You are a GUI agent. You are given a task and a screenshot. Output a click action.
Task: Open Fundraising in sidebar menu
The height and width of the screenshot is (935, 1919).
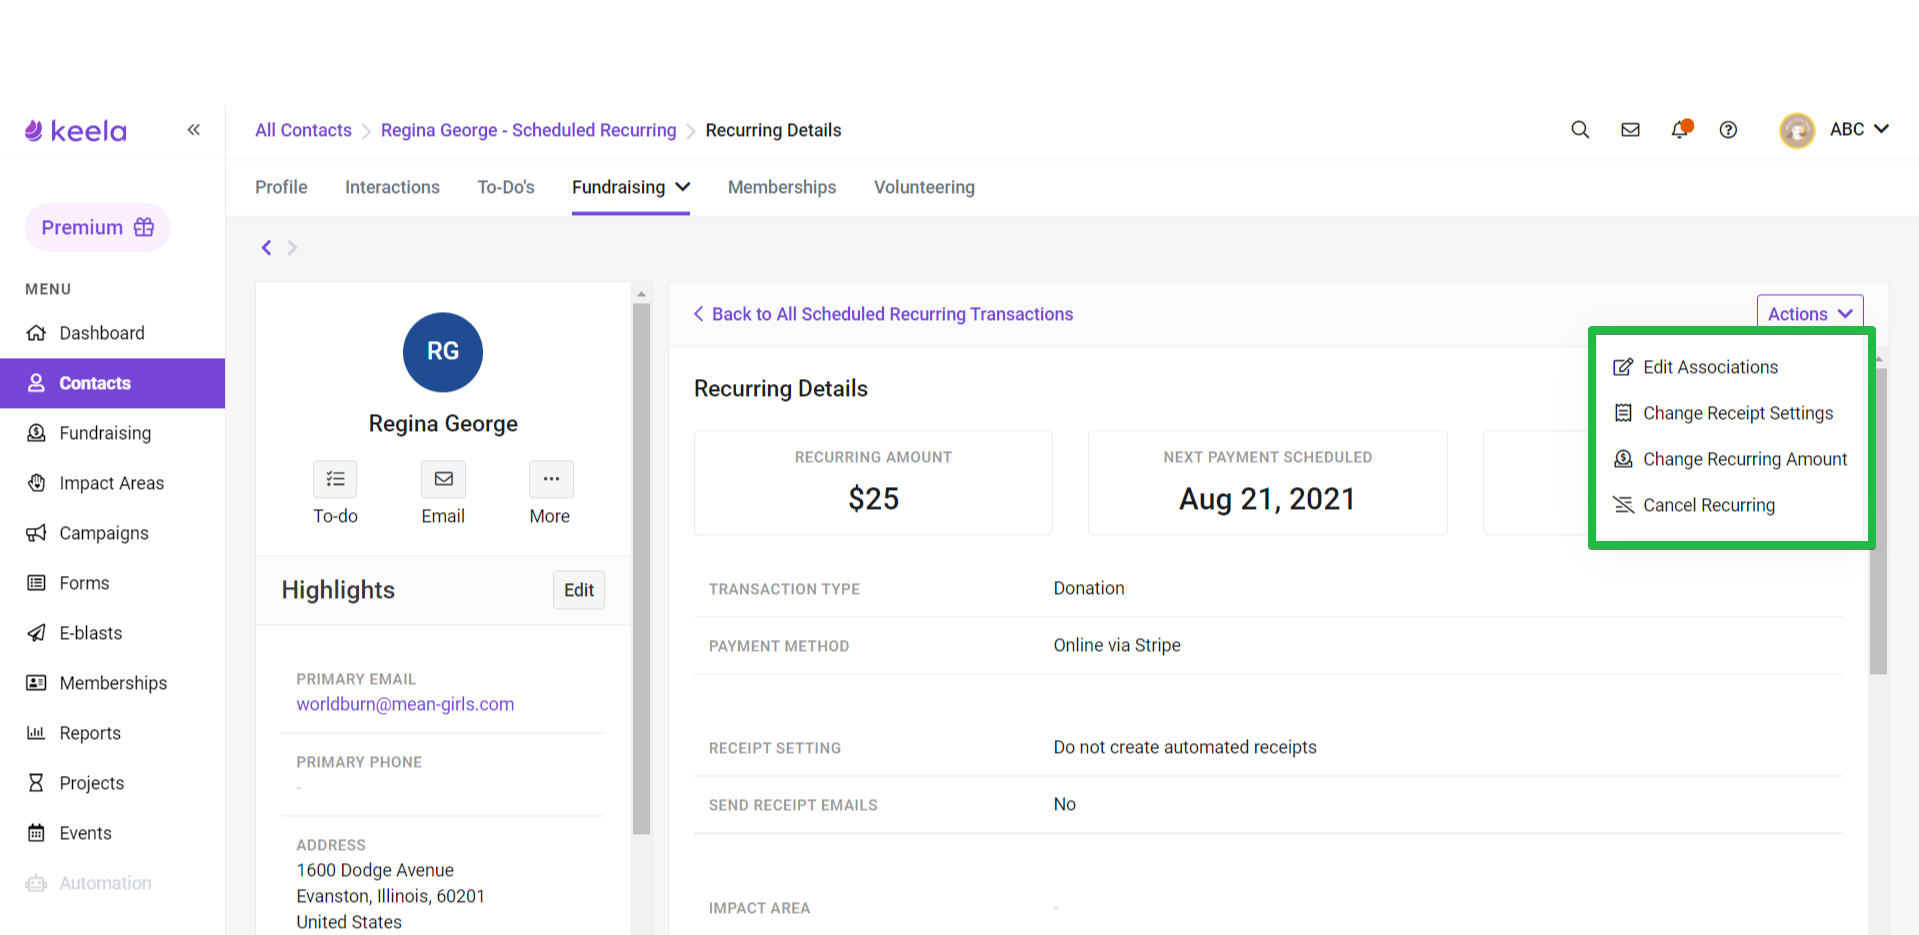pos(112,433)
